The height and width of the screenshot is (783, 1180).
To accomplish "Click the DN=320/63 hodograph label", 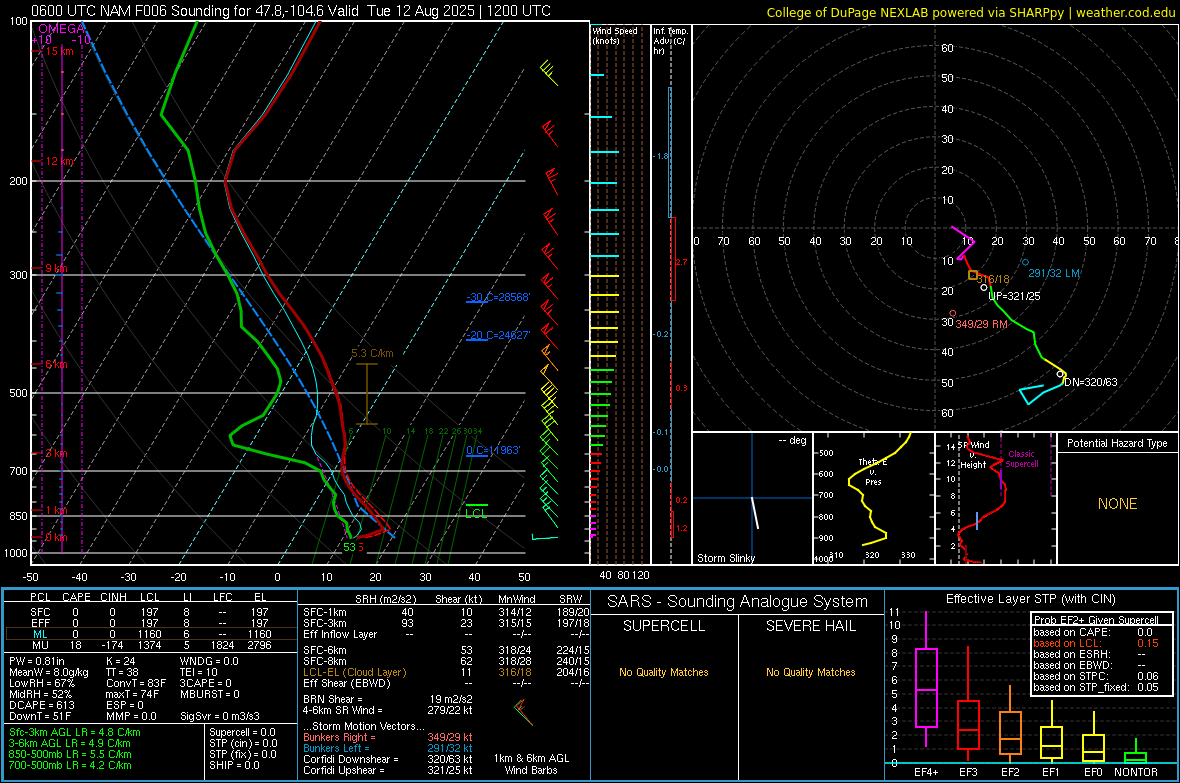I will click(1090, 382).
